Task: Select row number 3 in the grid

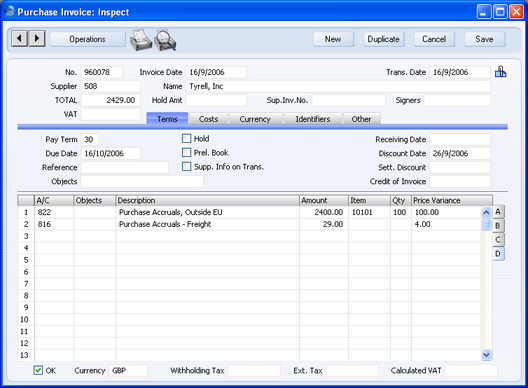Action: [26, 236]
